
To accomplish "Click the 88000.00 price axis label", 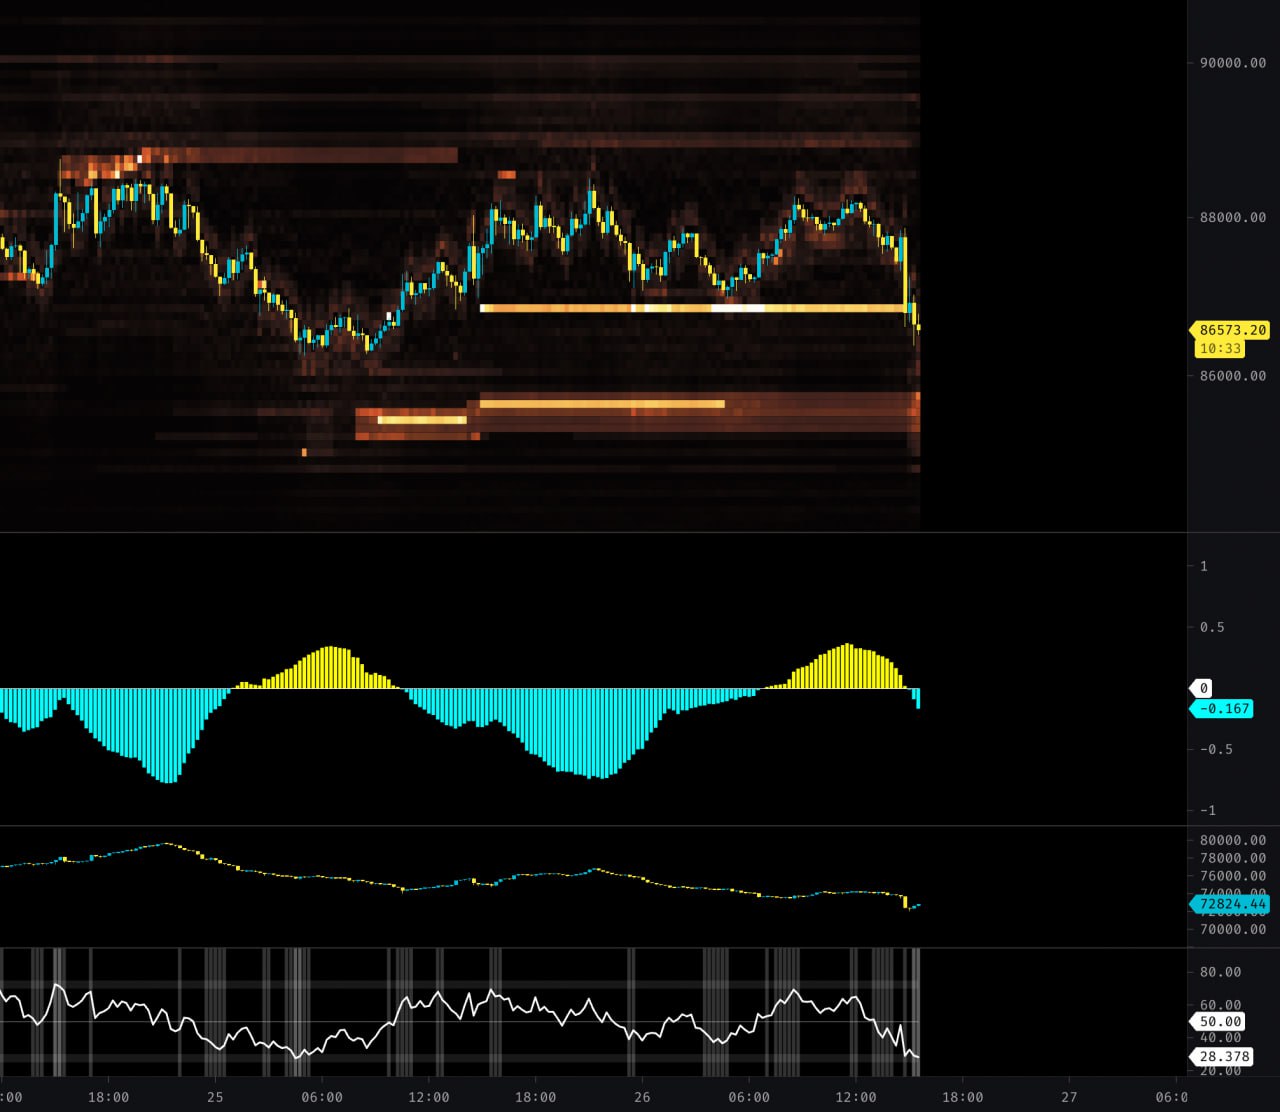I will click(1232, 218).
